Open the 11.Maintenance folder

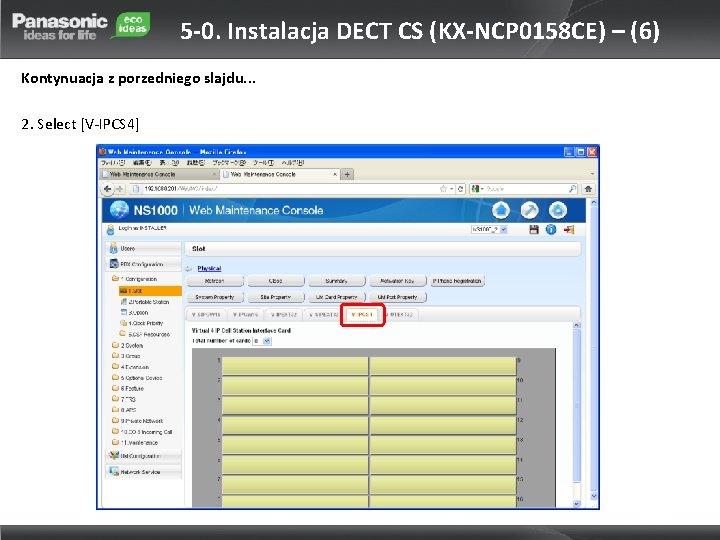tap(135, 443)
